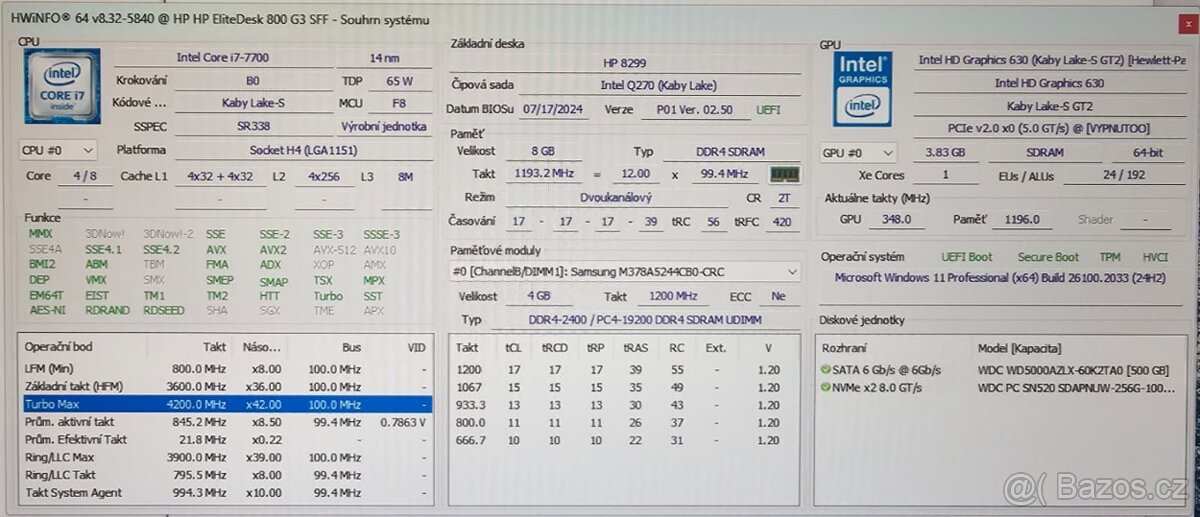The height and width of the screenshot is (517, 1200).
Task: Click the Kaby Lake-S codename field
Action: coord(251,102)
